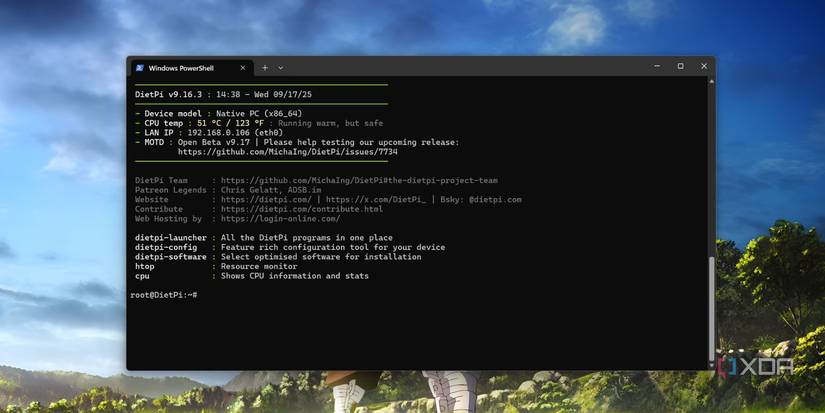Click 'Running warm, but safe' text
This screenshot has width=825, height=413.
pyautogui.click(x=330, y=123)
